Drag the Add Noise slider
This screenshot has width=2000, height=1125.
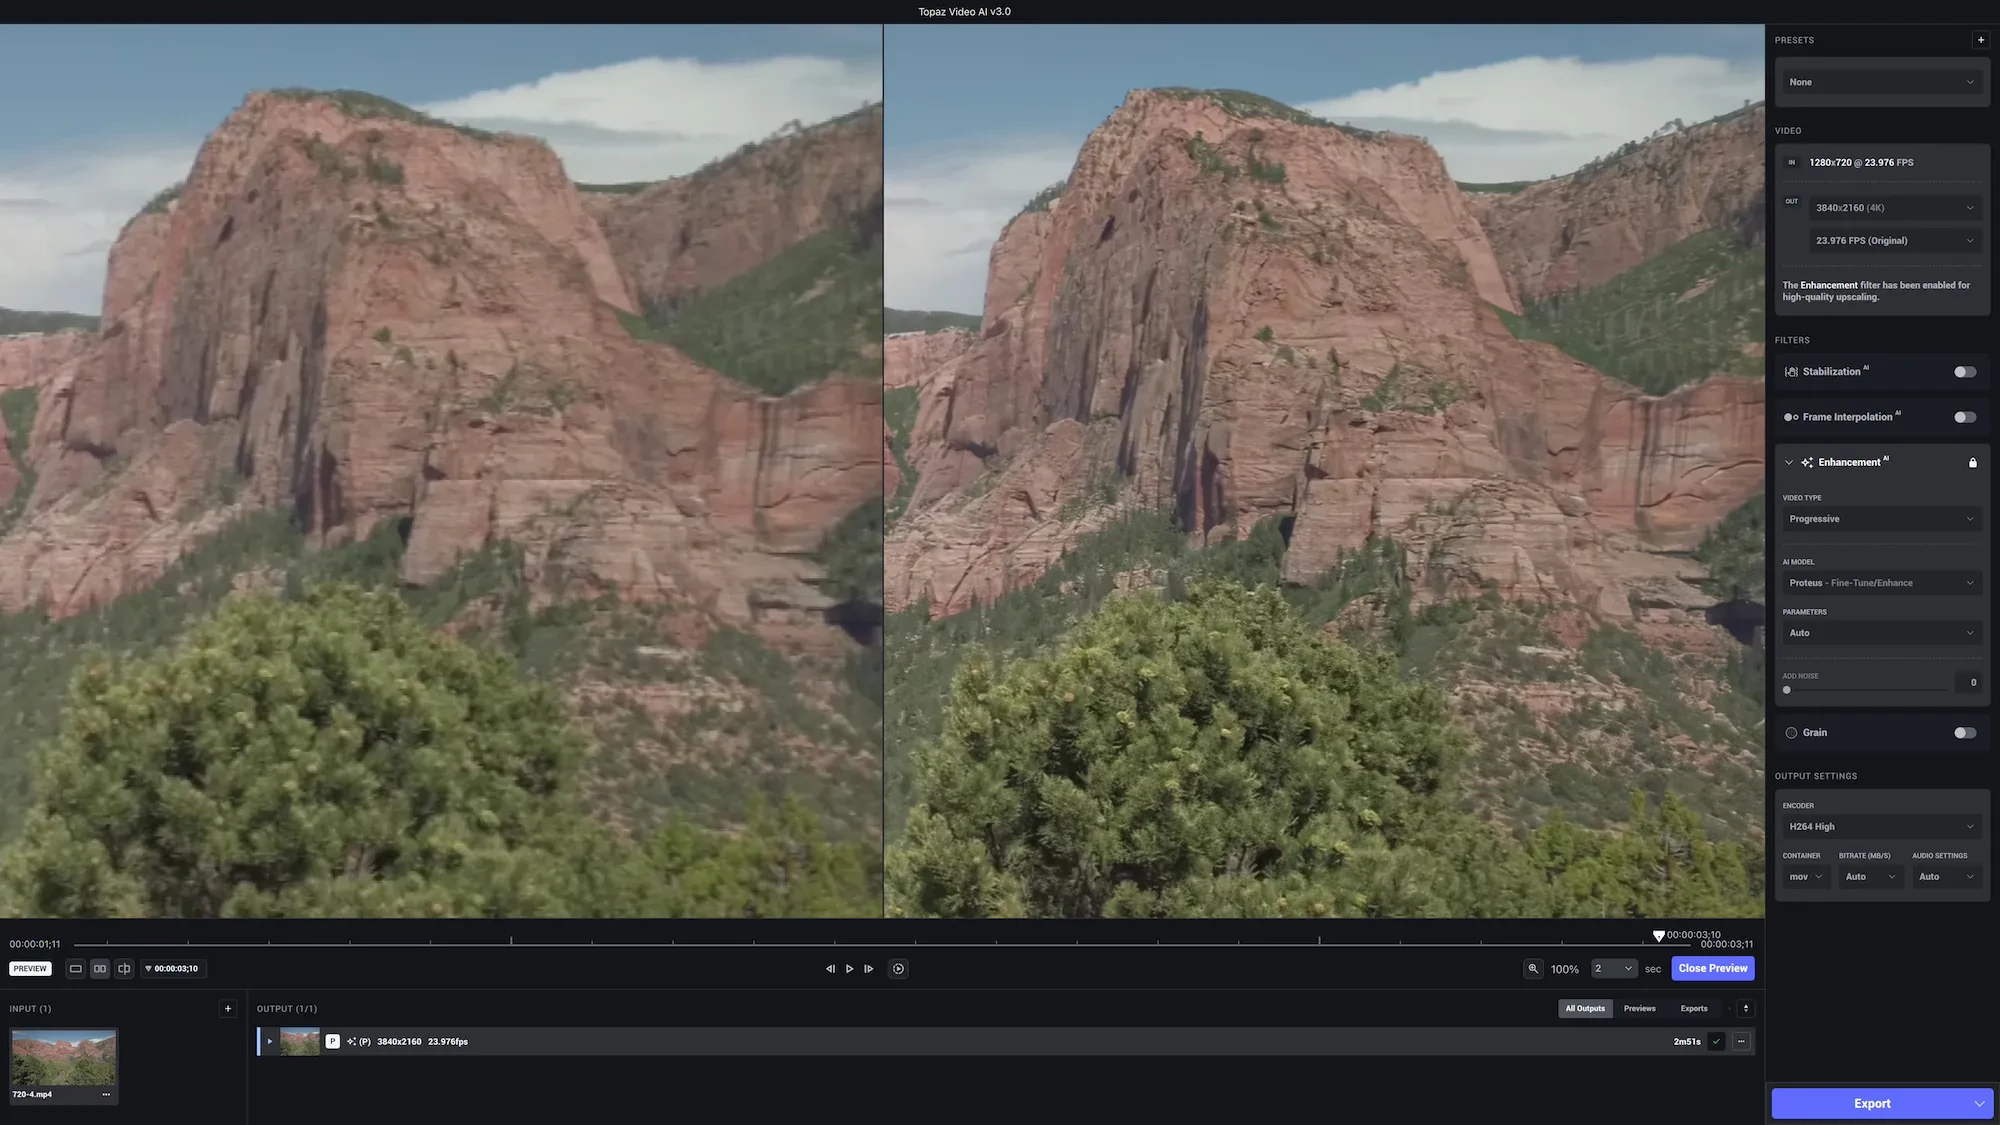(x=1787, y=690)
